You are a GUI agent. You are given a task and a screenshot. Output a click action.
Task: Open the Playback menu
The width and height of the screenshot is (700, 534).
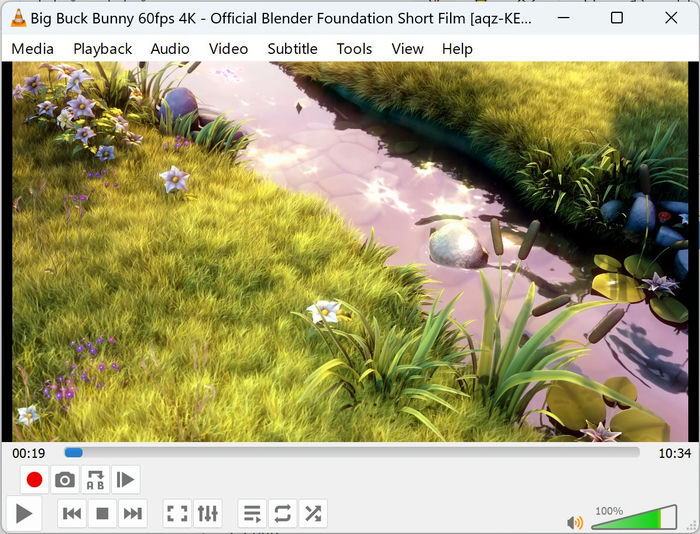(x=103, y=49)
